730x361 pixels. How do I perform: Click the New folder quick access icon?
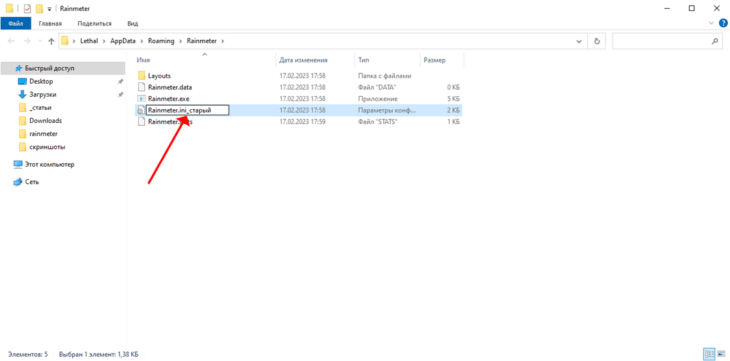tap(39, 8)
